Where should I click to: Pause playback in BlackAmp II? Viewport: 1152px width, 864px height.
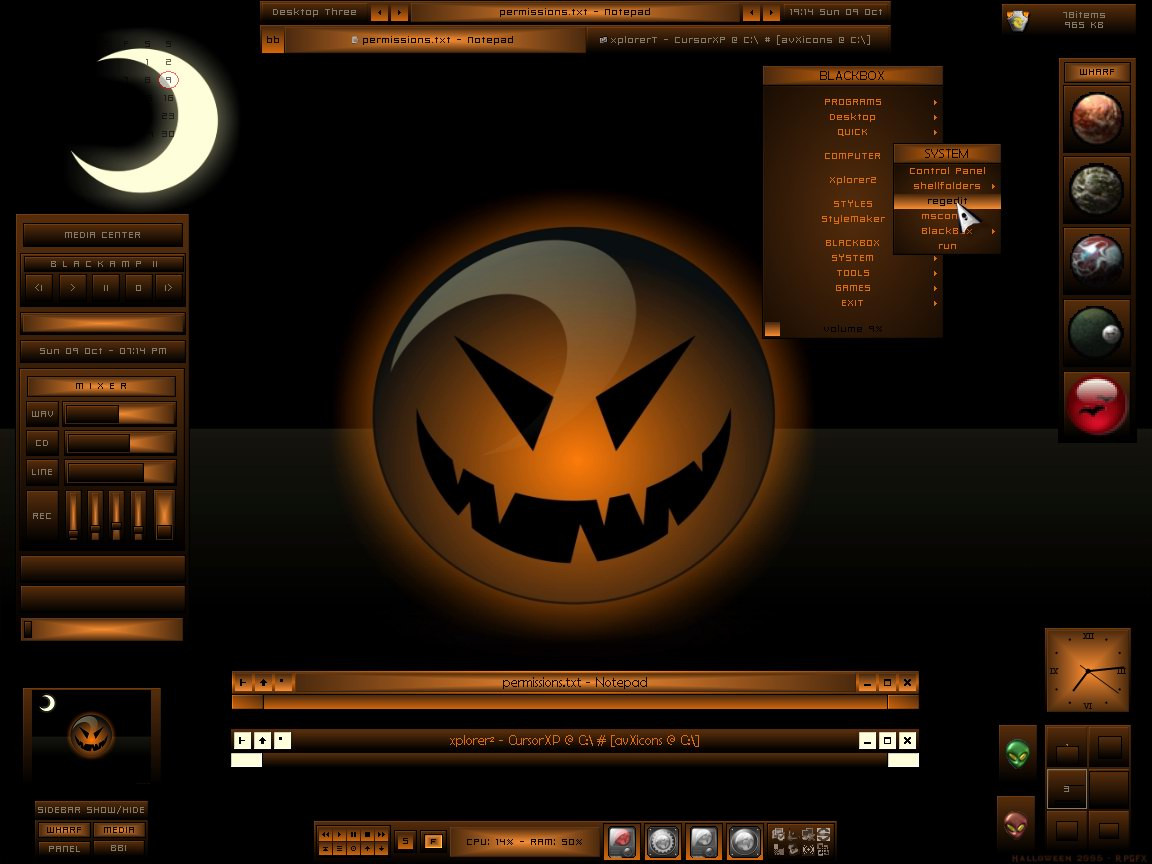coord(105,287)
